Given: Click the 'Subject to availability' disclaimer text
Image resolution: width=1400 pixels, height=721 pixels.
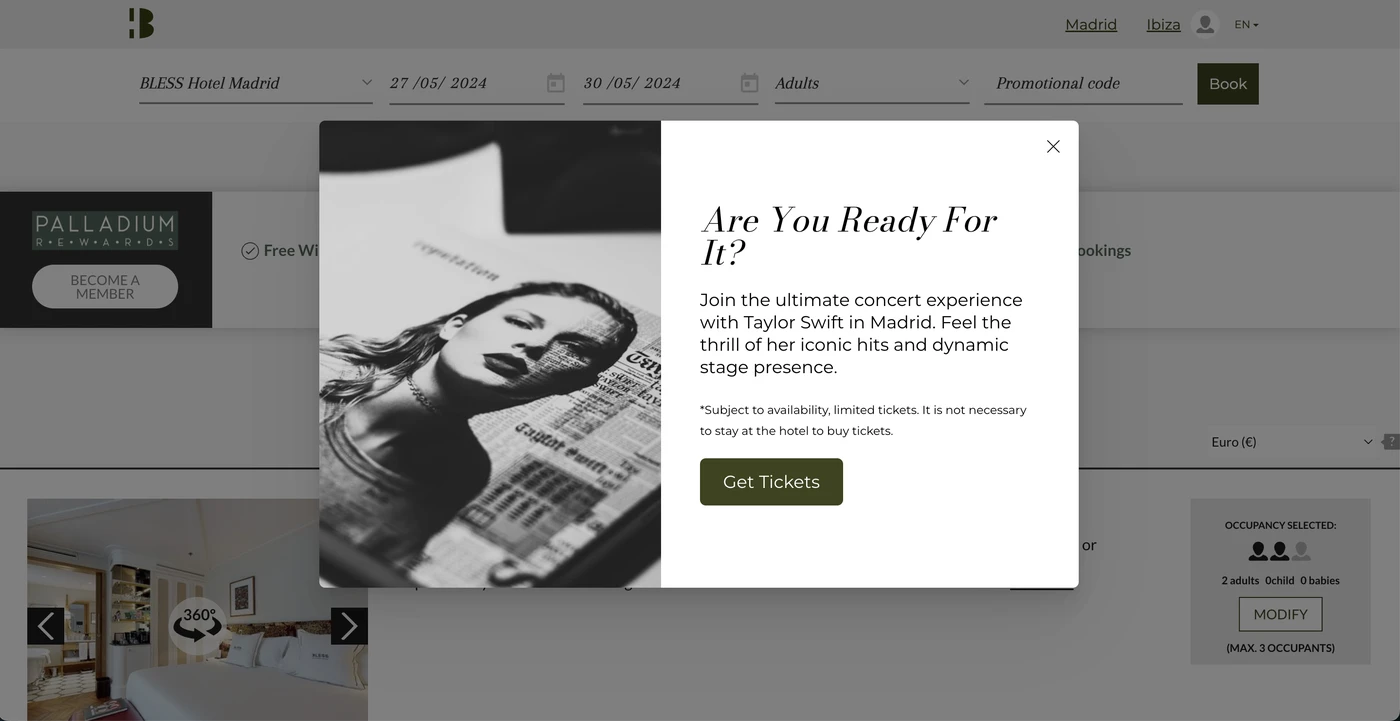Looking at the screenshot, I should (x=863, y=420).
